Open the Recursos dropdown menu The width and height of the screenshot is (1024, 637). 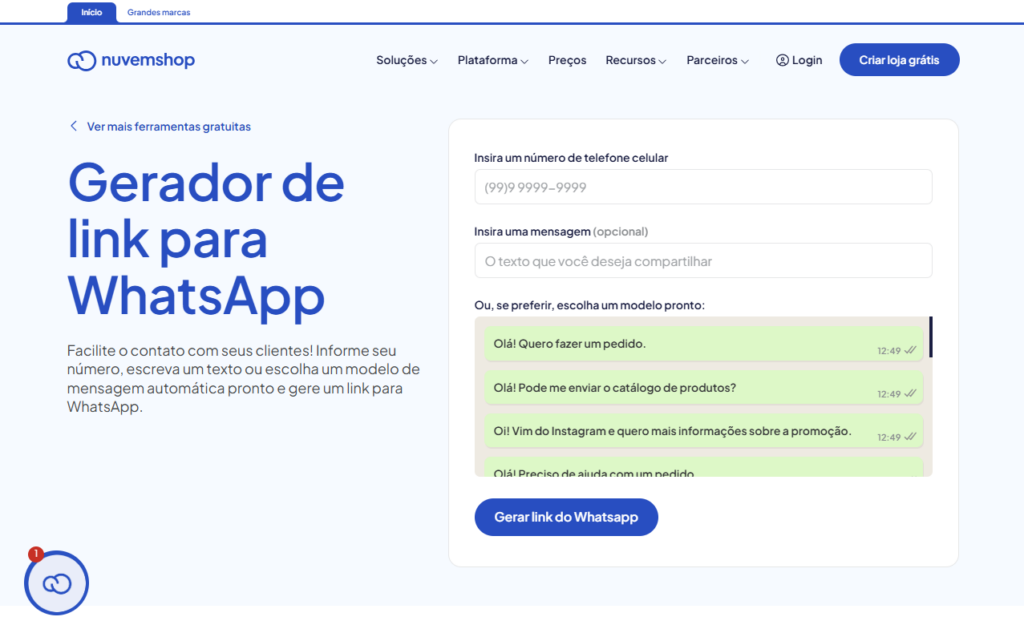[635, 60]
